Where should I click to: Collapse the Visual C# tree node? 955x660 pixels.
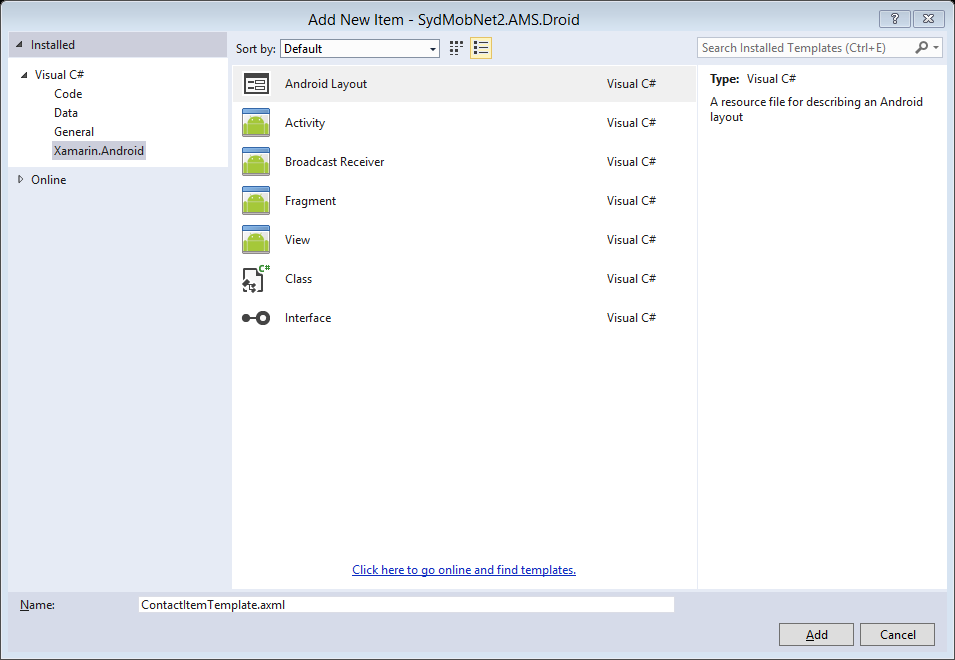click(x=24, y=75)
